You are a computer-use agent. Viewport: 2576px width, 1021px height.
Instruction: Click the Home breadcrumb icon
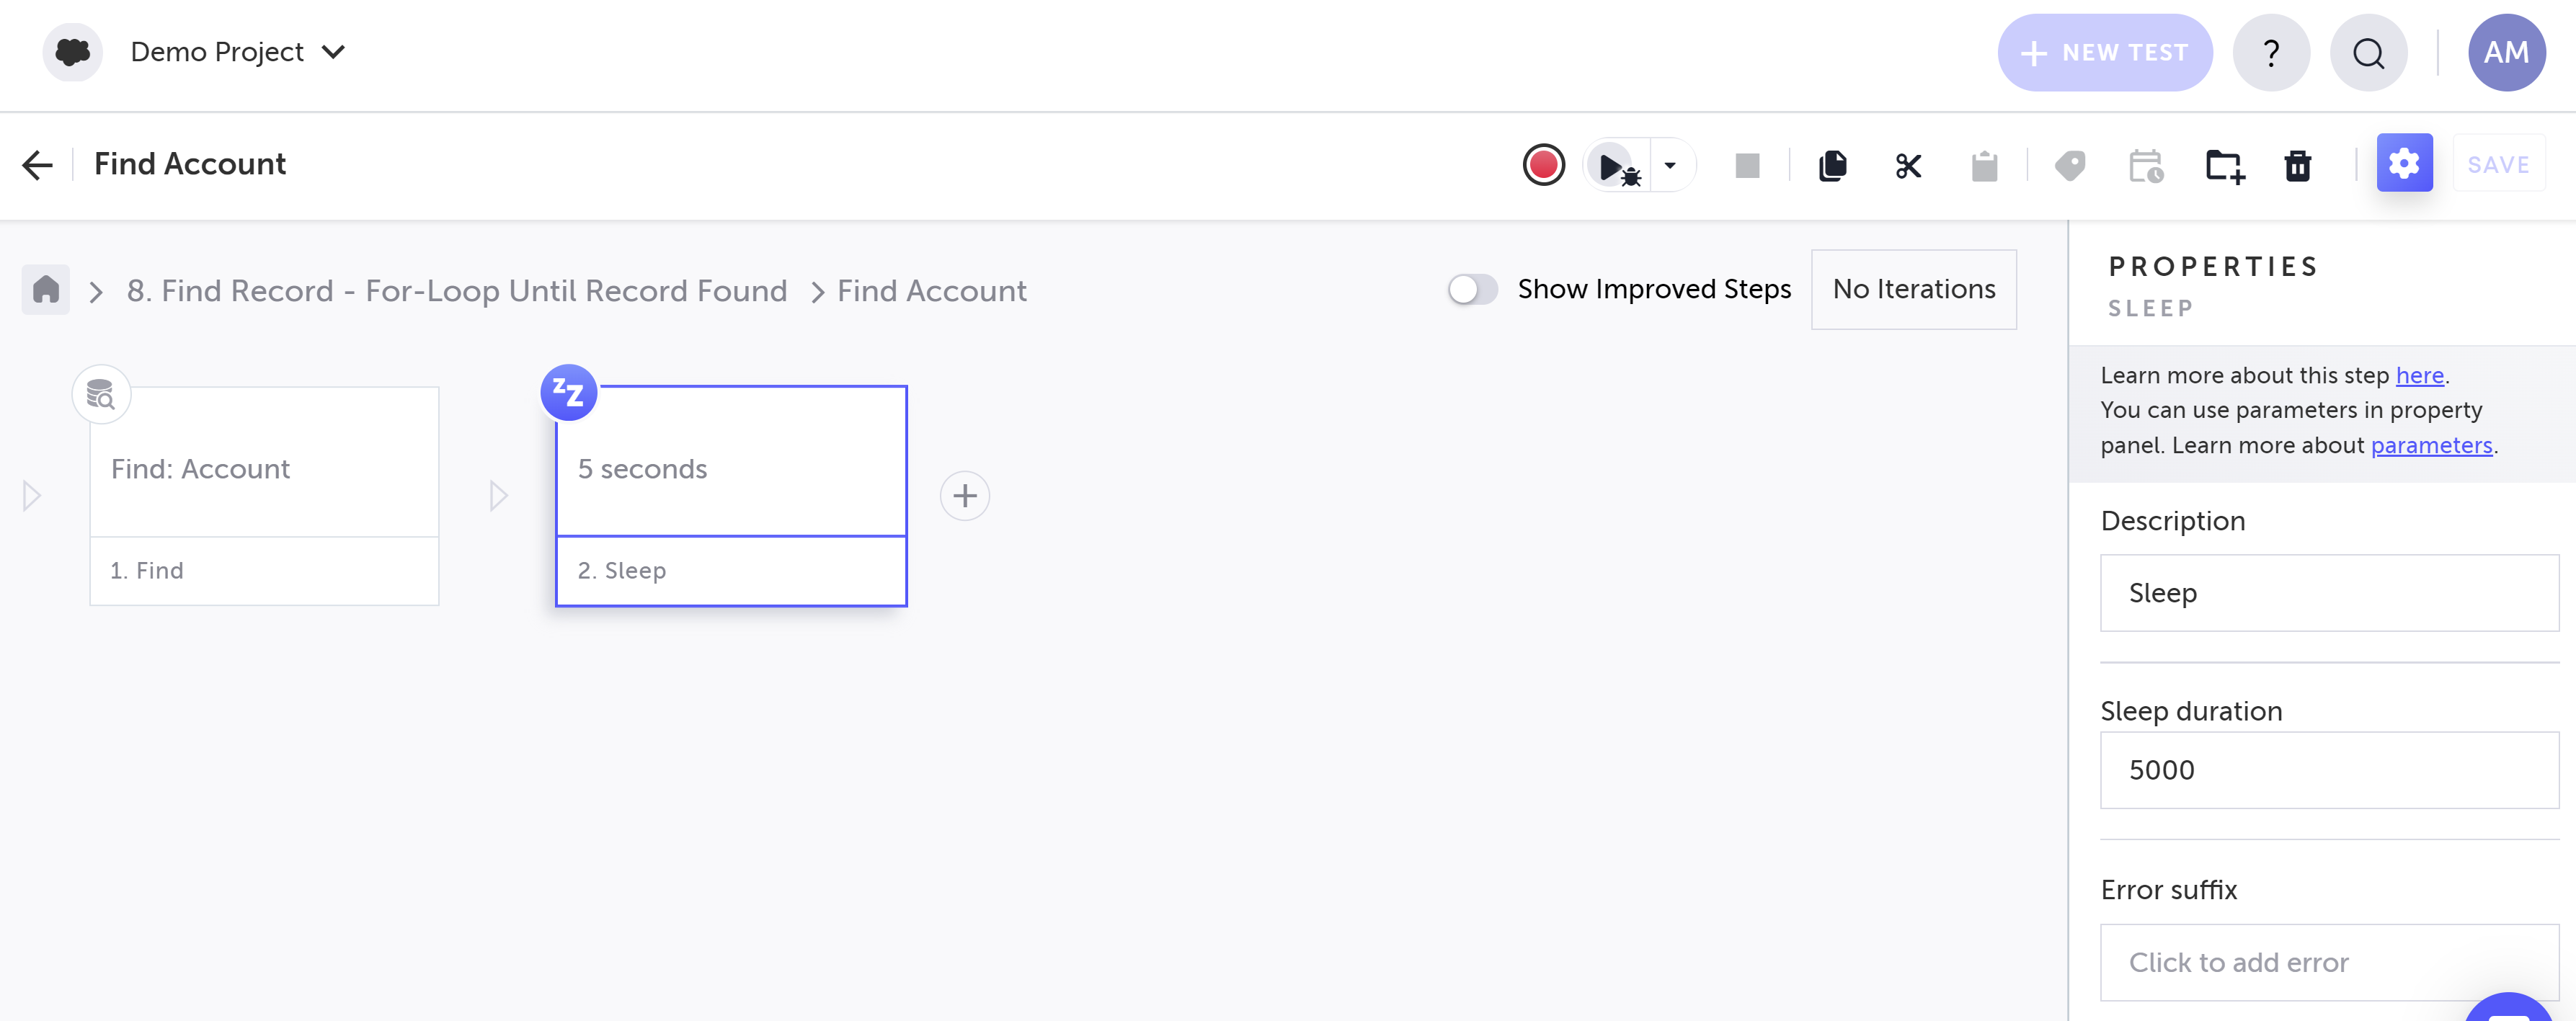tap(46, 290)
